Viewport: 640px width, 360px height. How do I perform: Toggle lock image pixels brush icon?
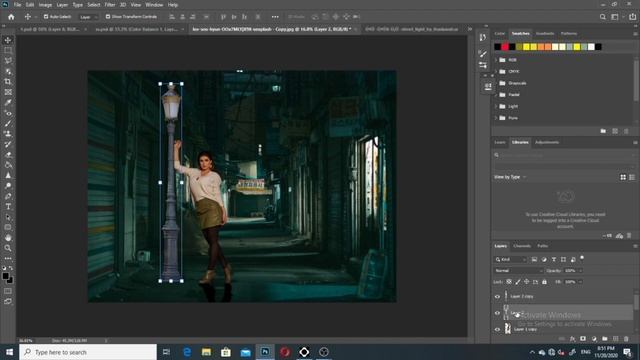click(518, 282)
